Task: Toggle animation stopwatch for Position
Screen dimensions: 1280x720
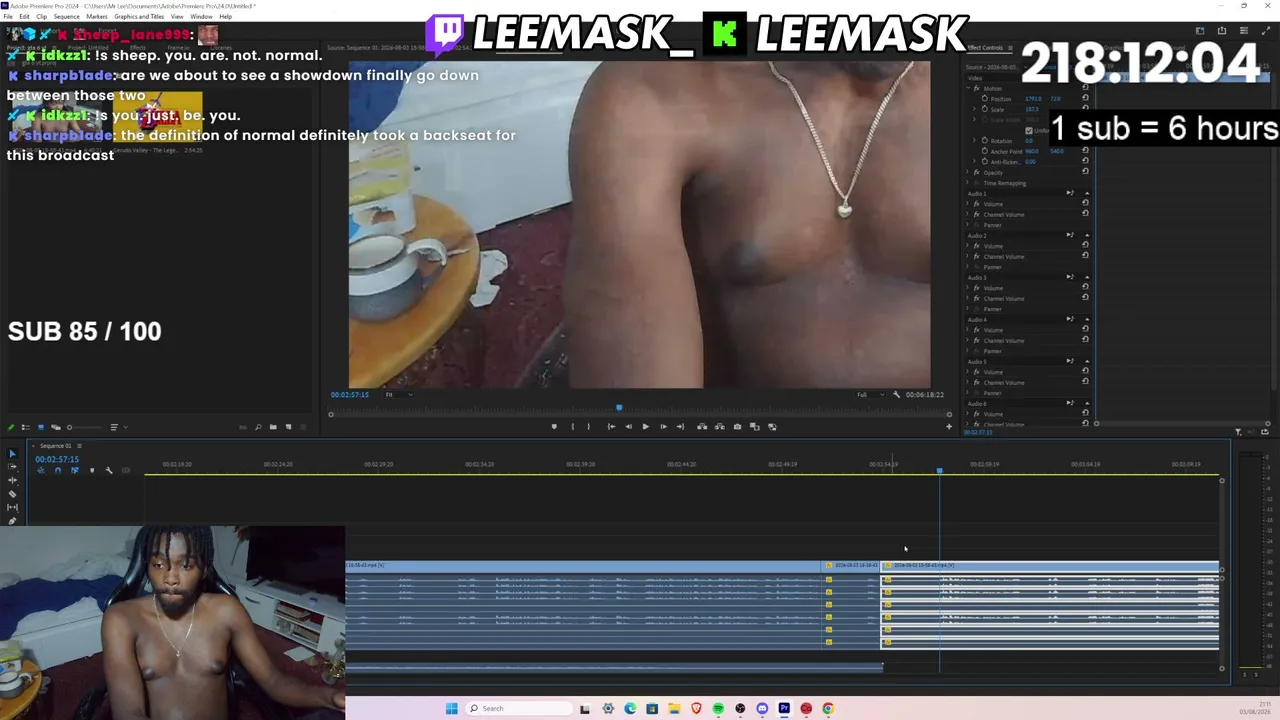Action: pos(985,99)
